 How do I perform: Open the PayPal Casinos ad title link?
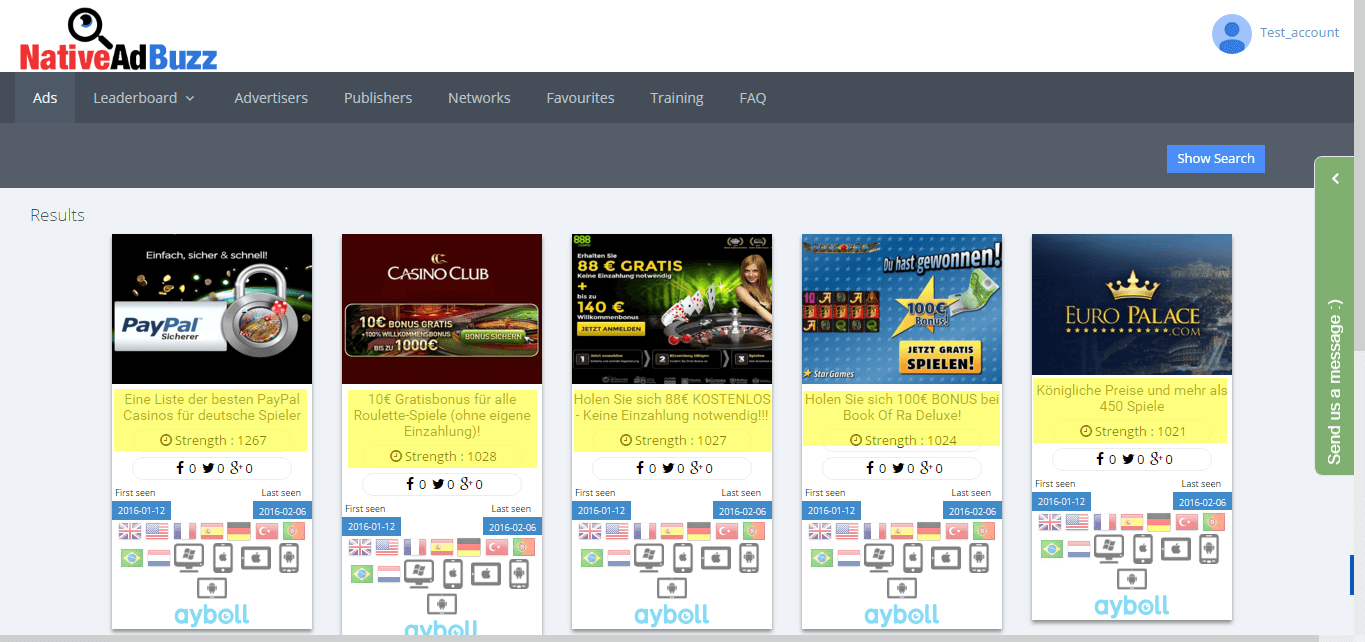click(212, 407)
